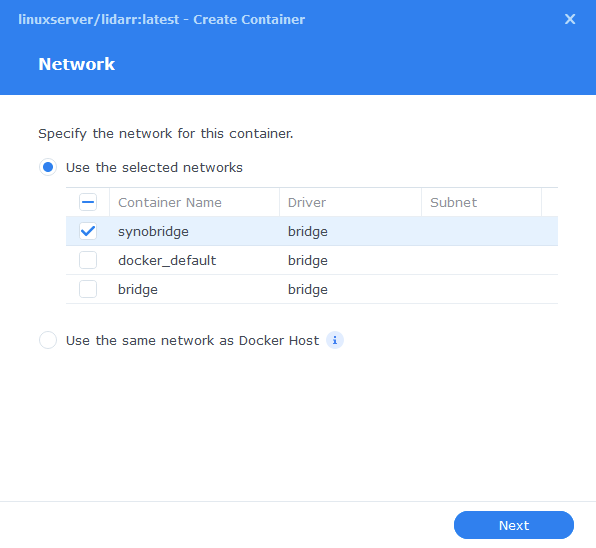The height and width of the screenshot is (548, 596).
Task: Close the Create Container dialog
Action: point(570,19)
